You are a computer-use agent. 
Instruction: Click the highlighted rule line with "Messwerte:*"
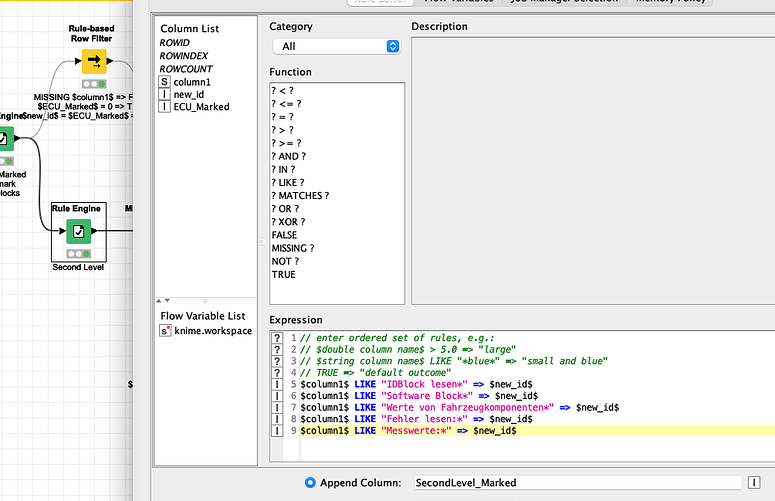point(408,431)
